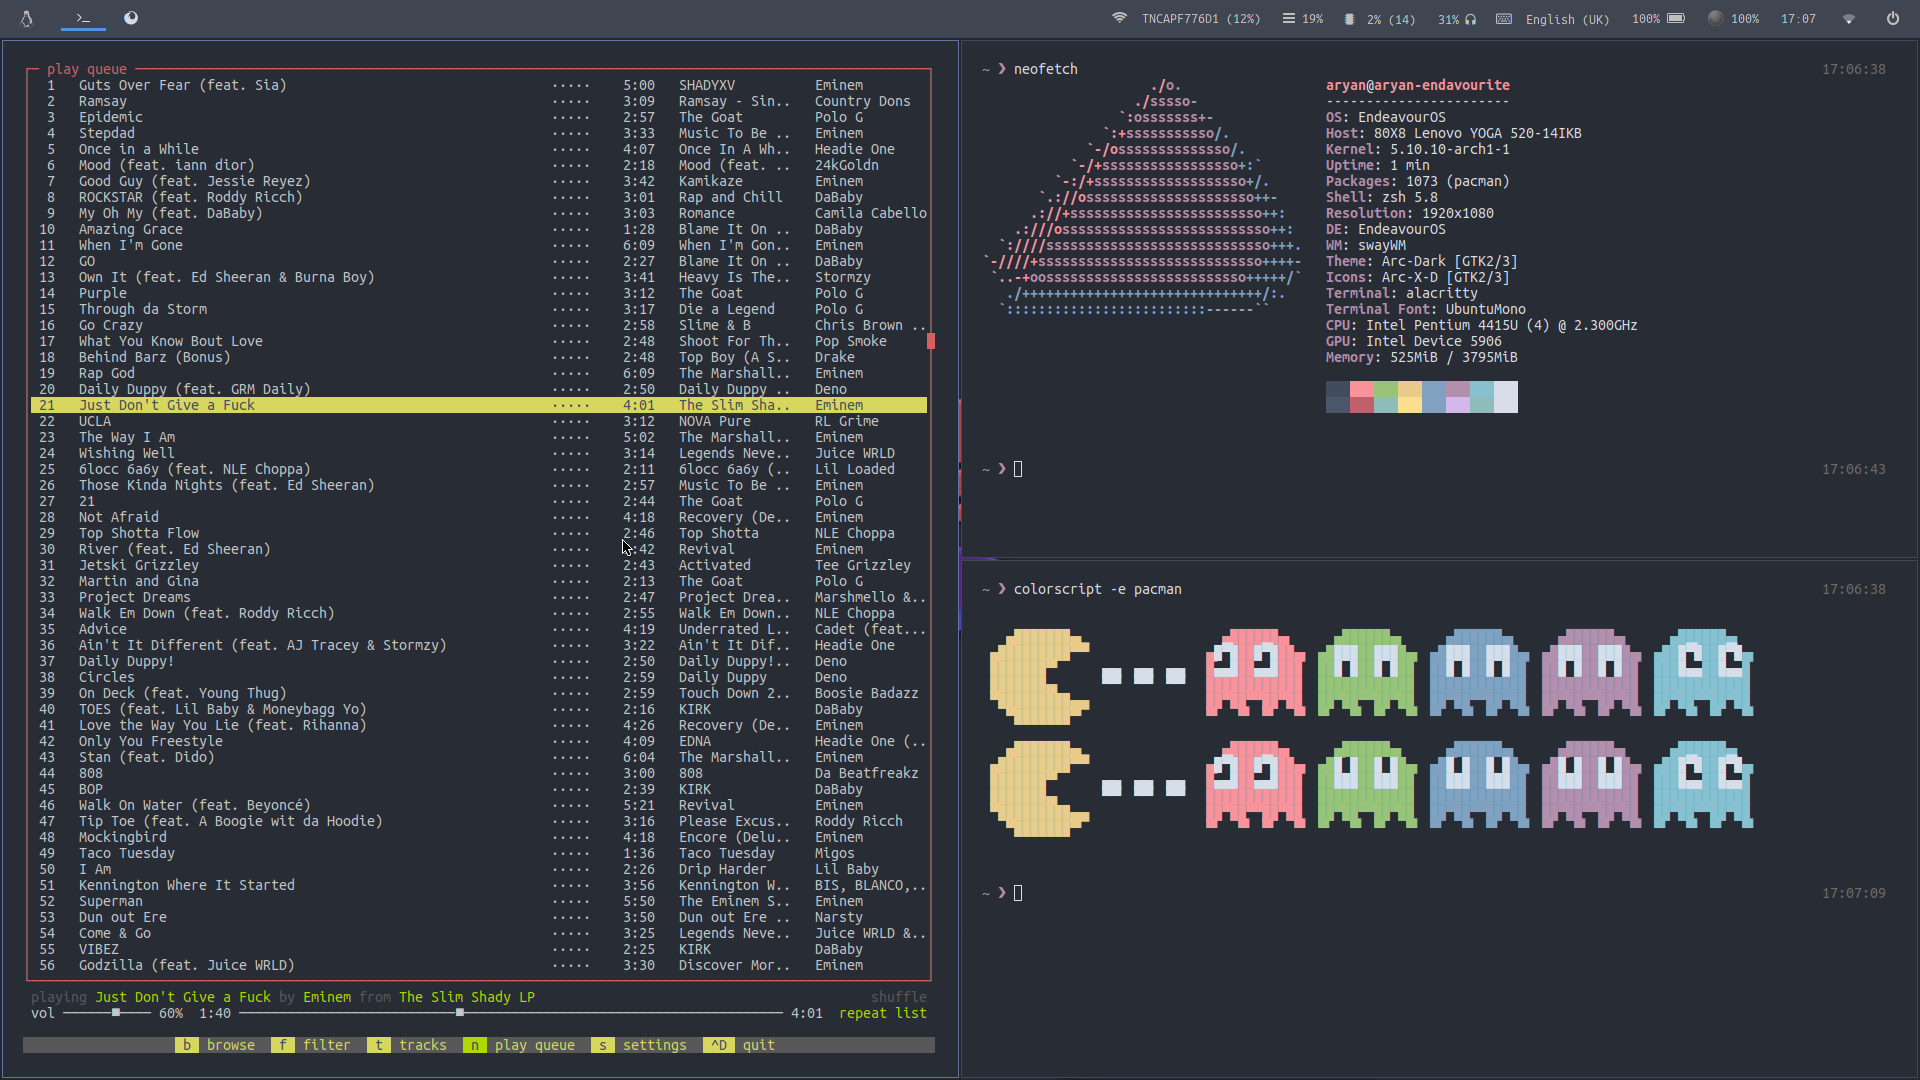
Task: Select track 'Mockingbird'
Action: pos(123,837)
